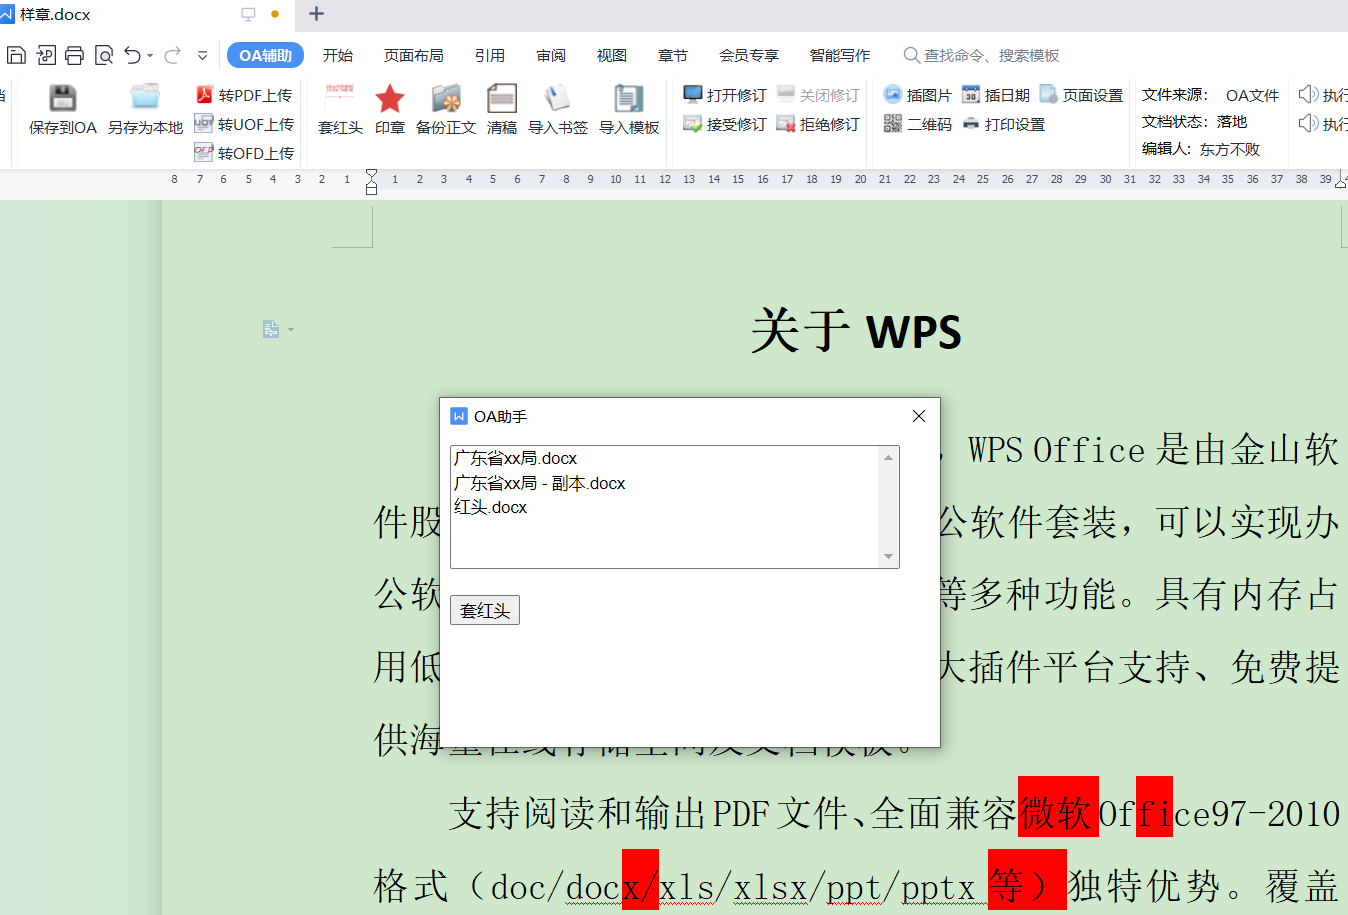Turn on track changes (打开修订)
1348x915 pixels.
[725, 95]
